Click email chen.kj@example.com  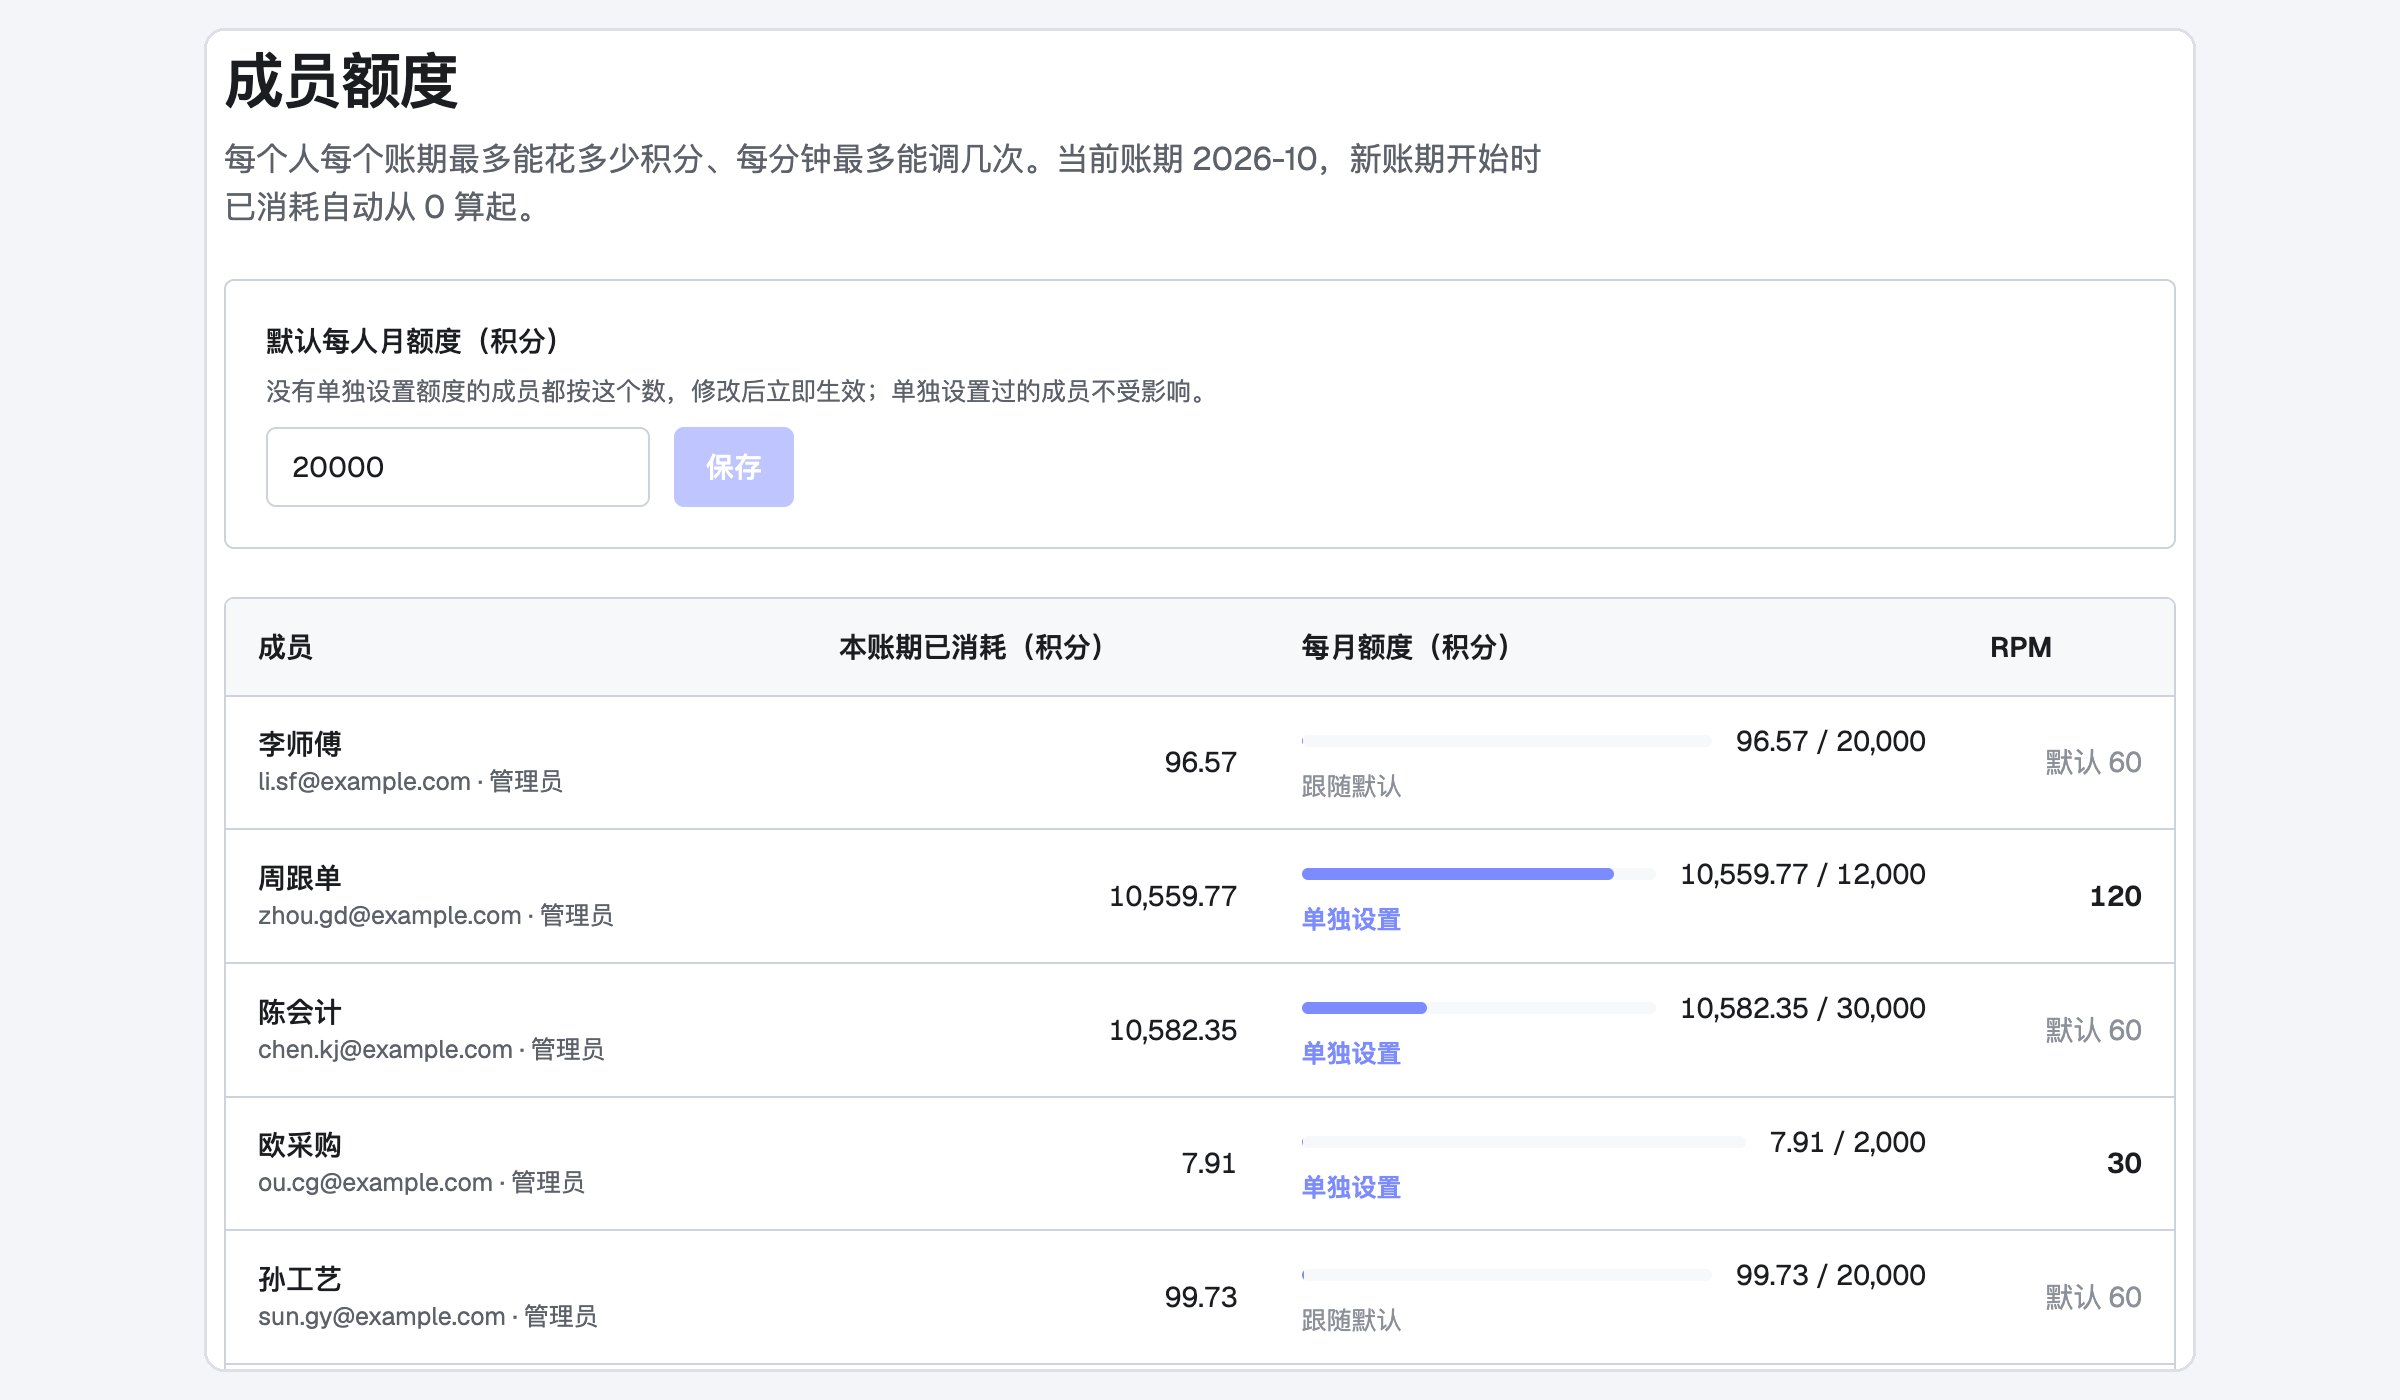click(x=385, y=1050)
